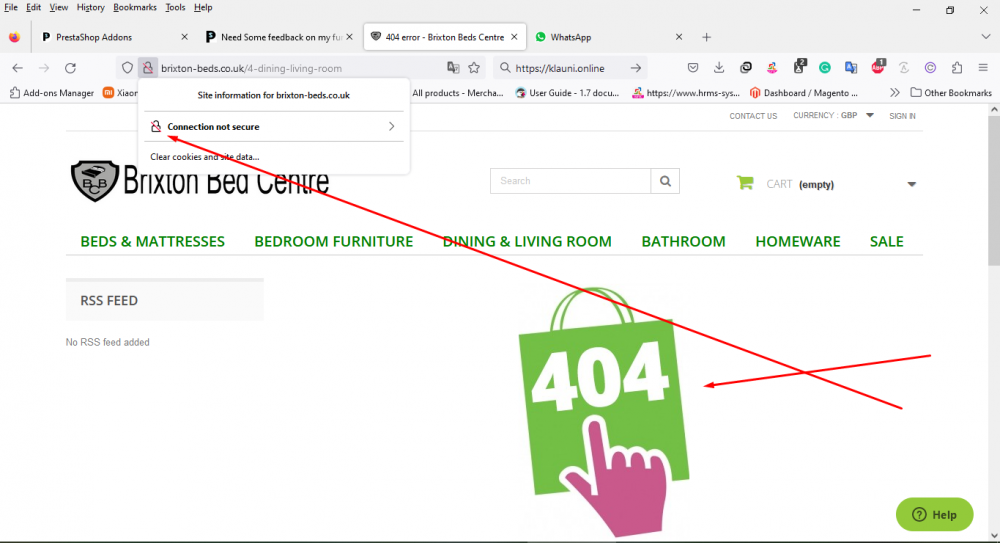Close the 404 error tab

coord(514,37)
